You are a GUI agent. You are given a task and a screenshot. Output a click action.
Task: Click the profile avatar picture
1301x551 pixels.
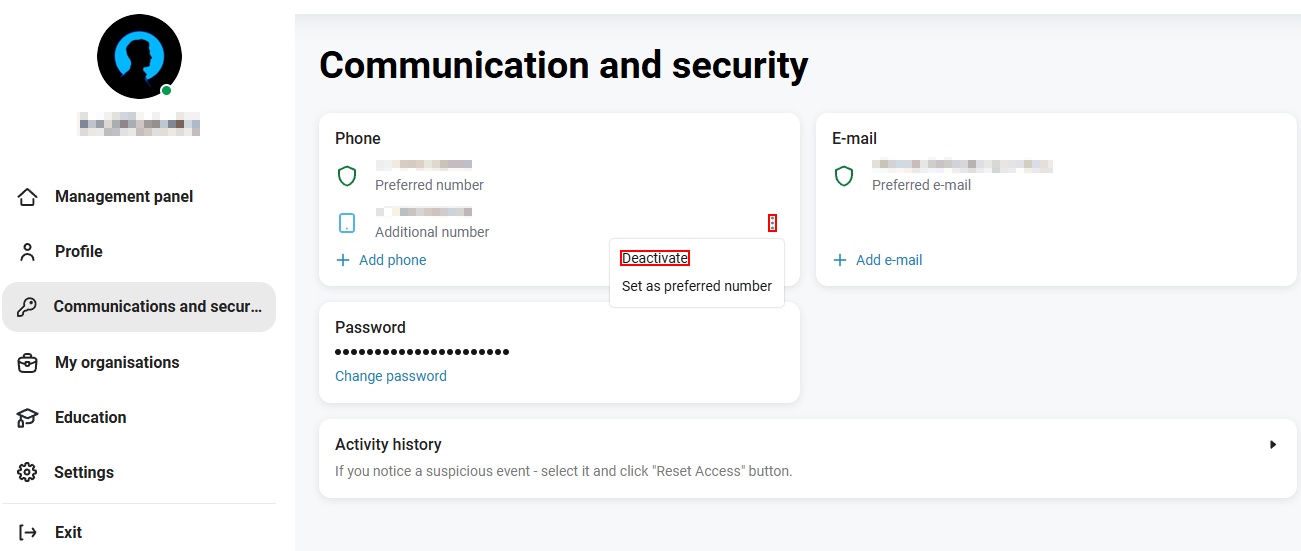pos(139,57)
